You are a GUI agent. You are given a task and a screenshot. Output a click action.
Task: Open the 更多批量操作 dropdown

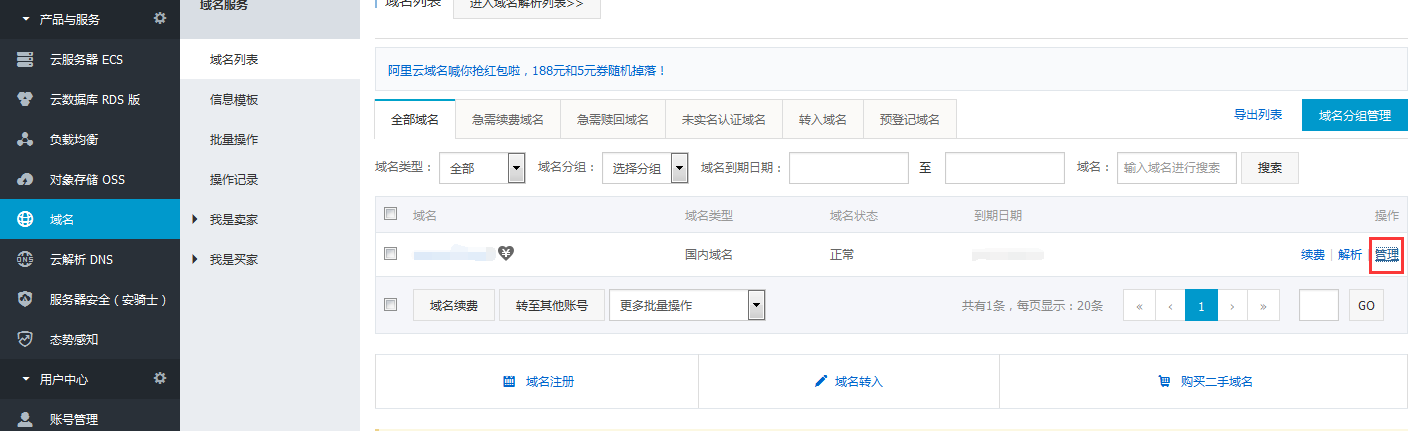click(687, 305)
